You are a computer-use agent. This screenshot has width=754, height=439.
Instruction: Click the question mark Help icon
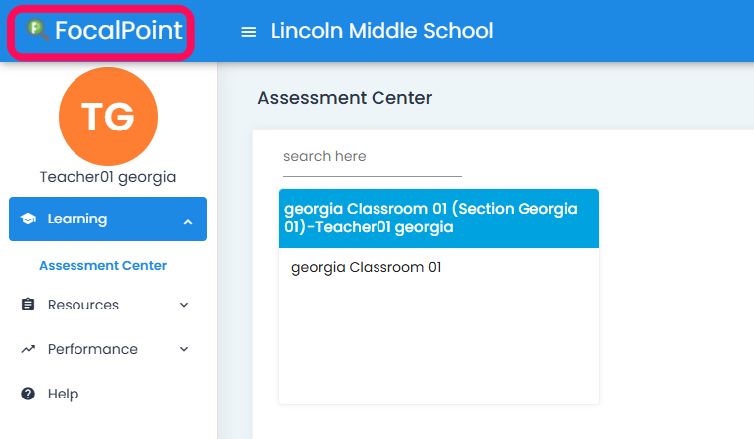pos(28,394)
